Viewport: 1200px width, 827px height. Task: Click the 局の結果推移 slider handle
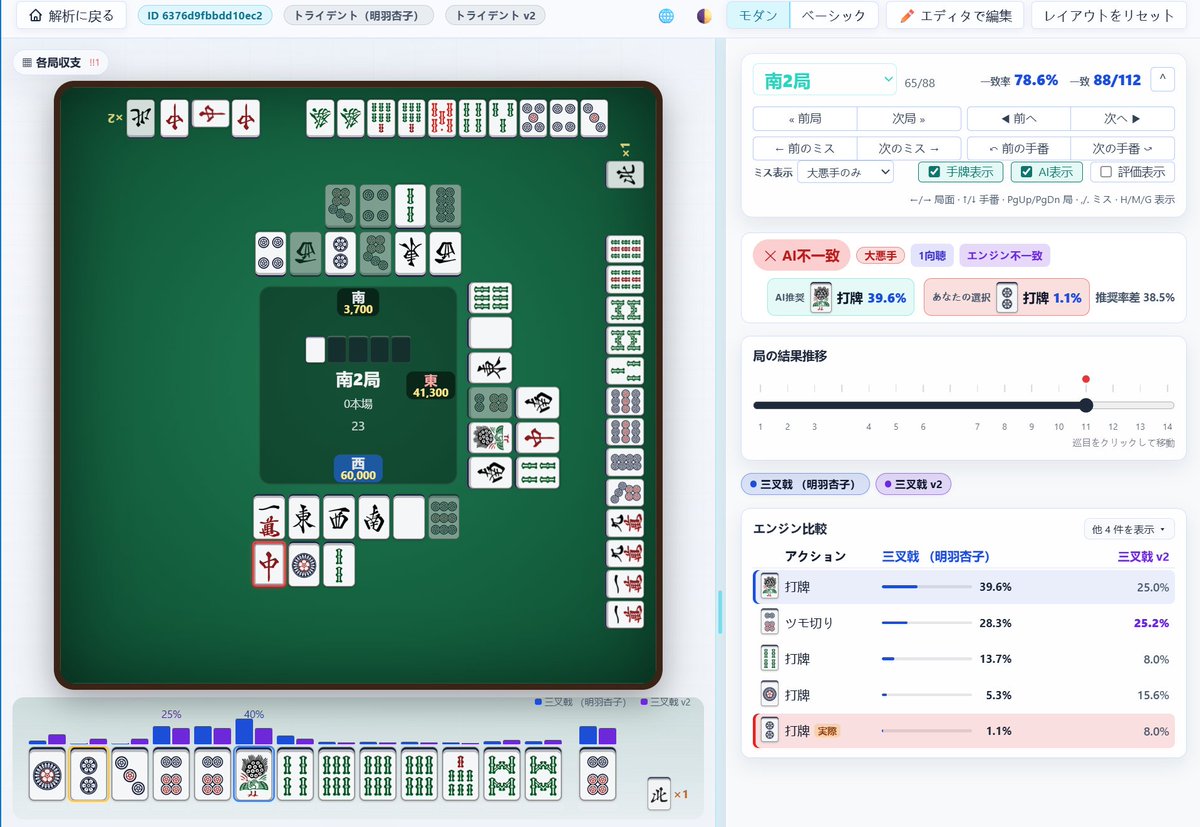(x=1086, y=405)
